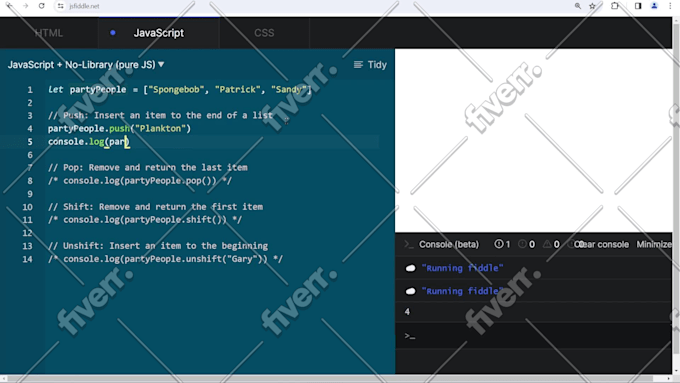The image size is (680, 383).
Task: Click the shift() commented code on line 11
Action: [145, 219]
